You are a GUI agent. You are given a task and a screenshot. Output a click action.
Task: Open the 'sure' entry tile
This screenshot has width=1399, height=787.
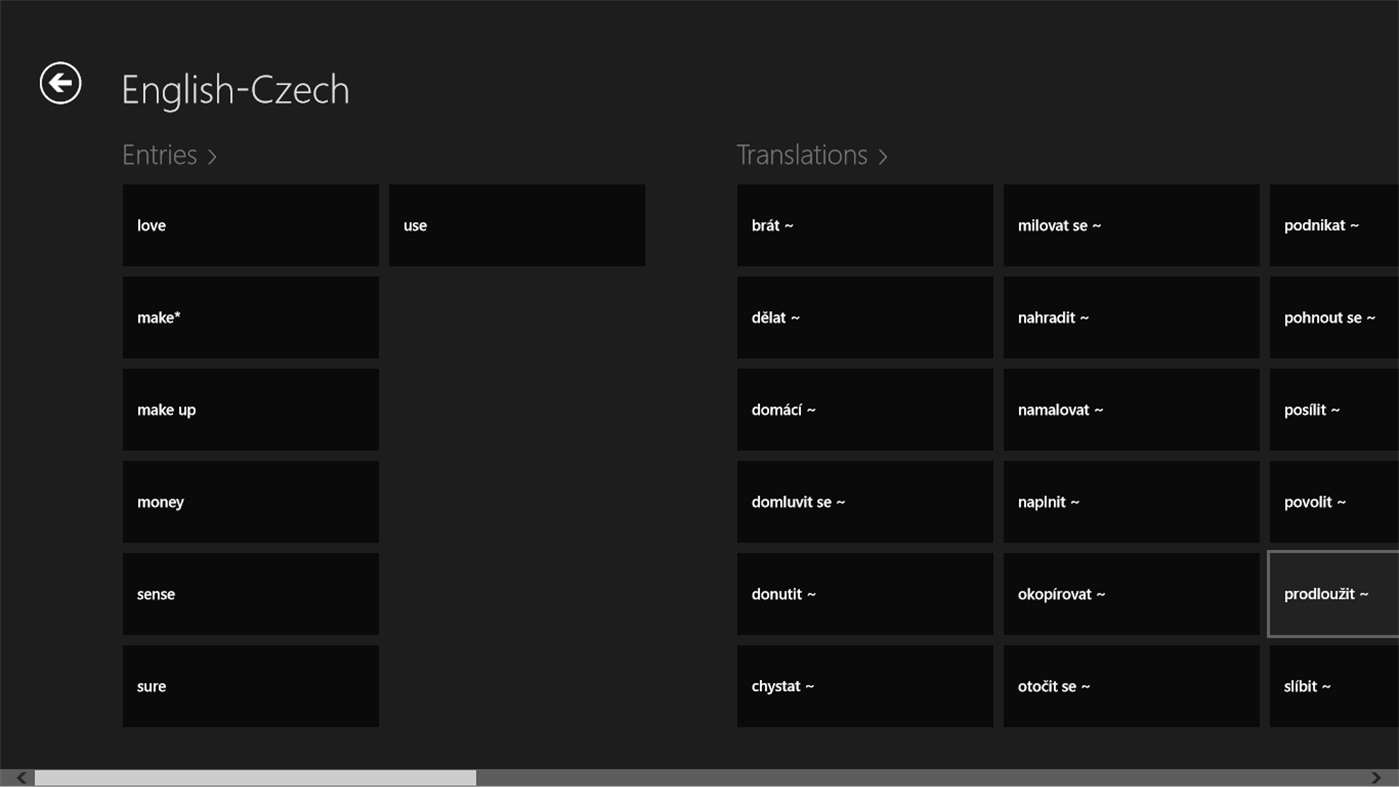(250, 686)
